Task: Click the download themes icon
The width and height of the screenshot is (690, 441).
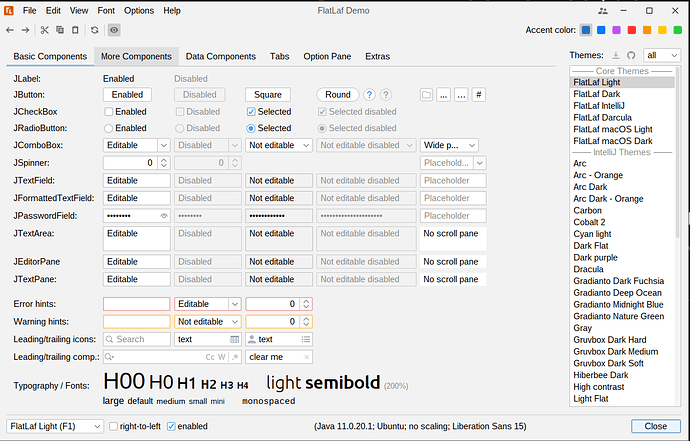Action: 616,55
